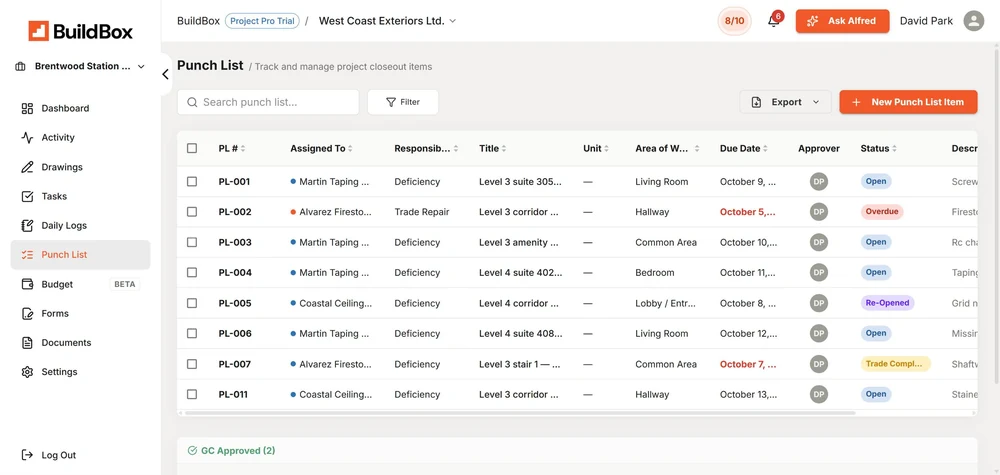This screenshot has width=1000, height=475.
Task: Click the David Park user name
Action: click(926, 21)
